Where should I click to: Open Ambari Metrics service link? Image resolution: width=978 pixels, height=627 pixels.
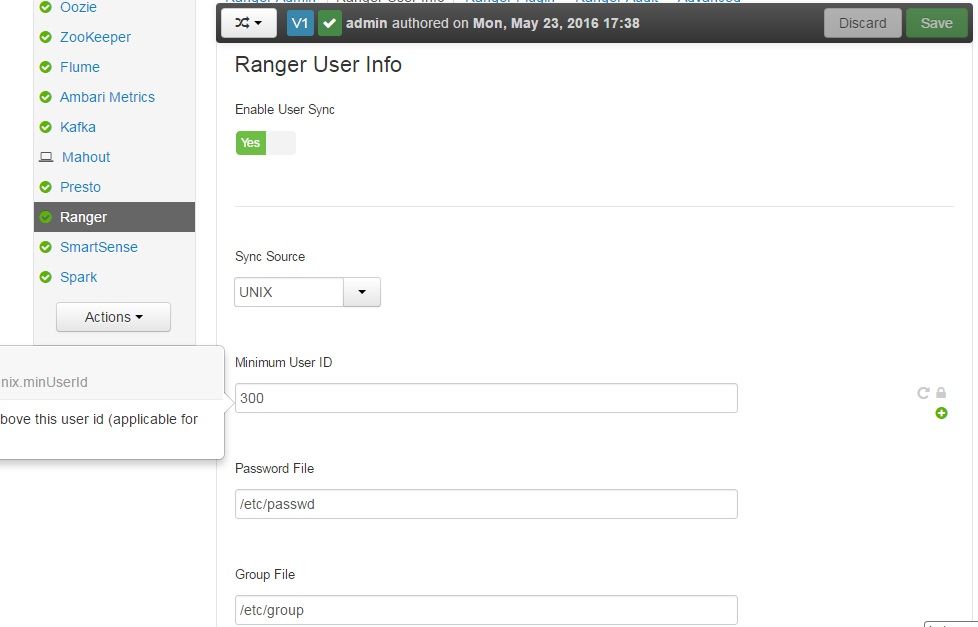click(107, 97)
